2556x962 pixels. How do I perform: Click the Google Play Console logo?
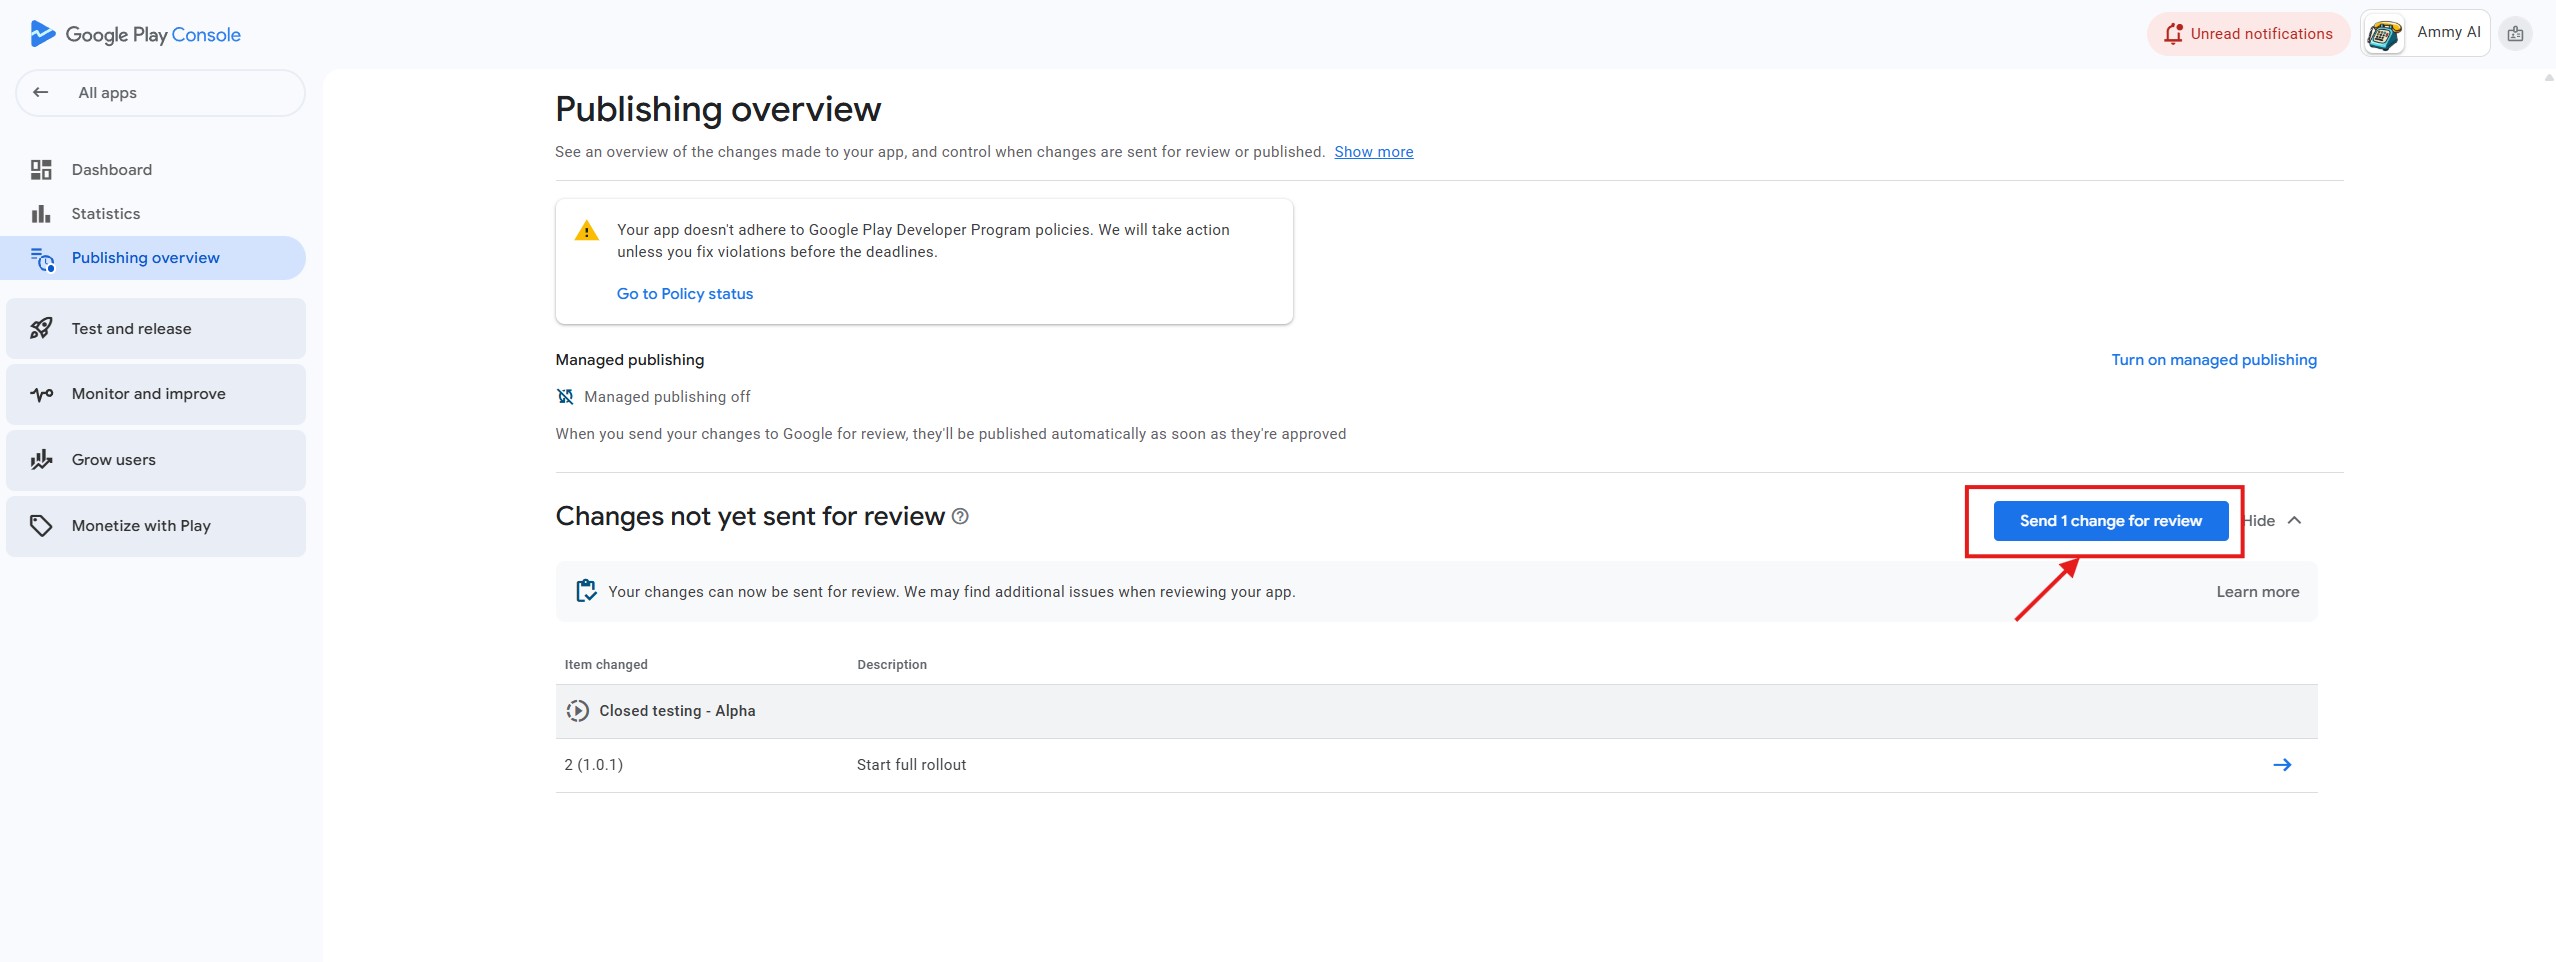click(x=136, y=34)
